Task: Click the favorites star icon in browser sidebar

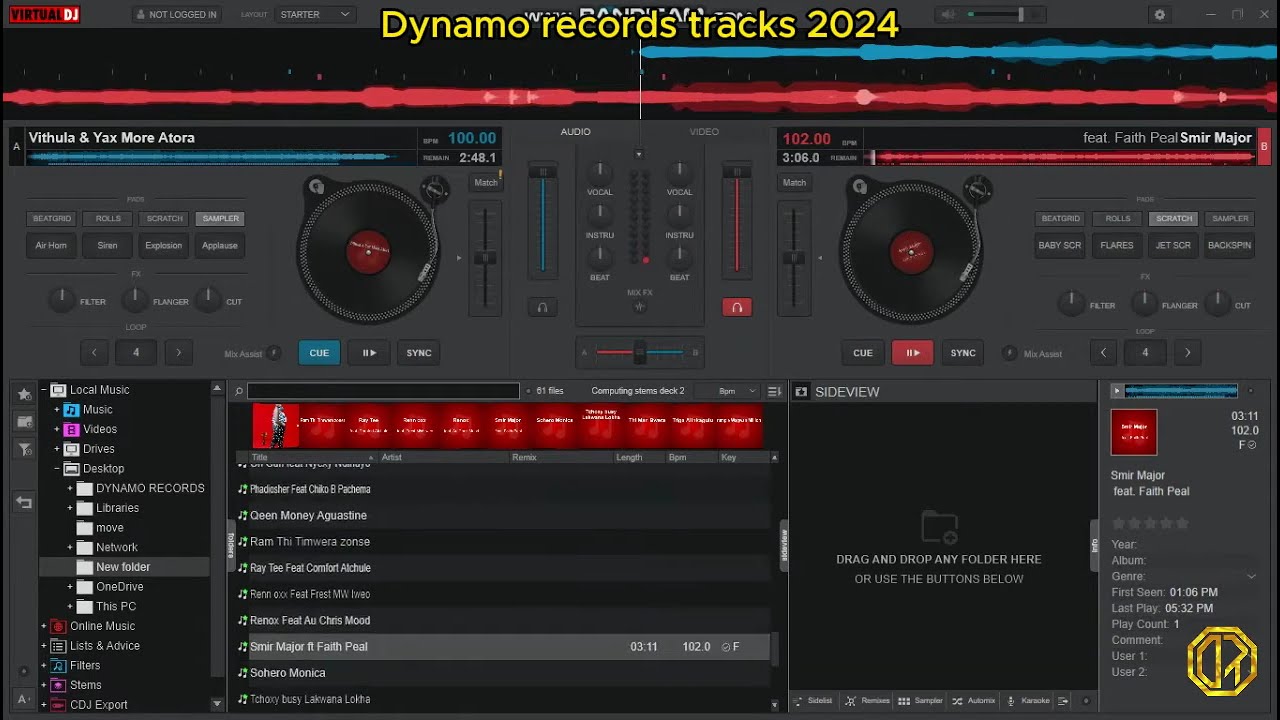Action: 24,394
